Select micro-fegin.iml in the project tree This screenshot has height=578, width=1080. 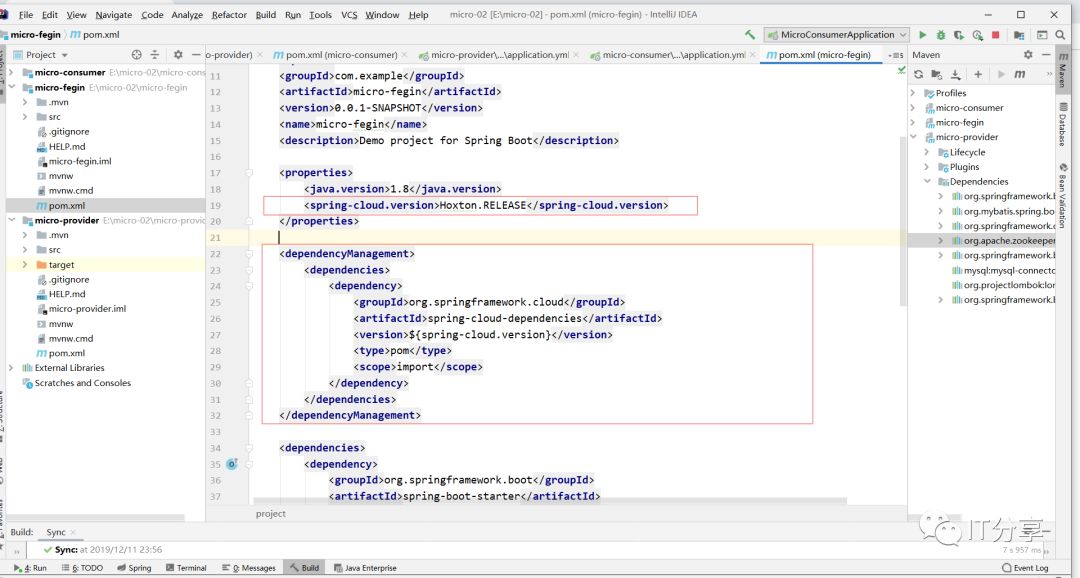click(80, 161)
